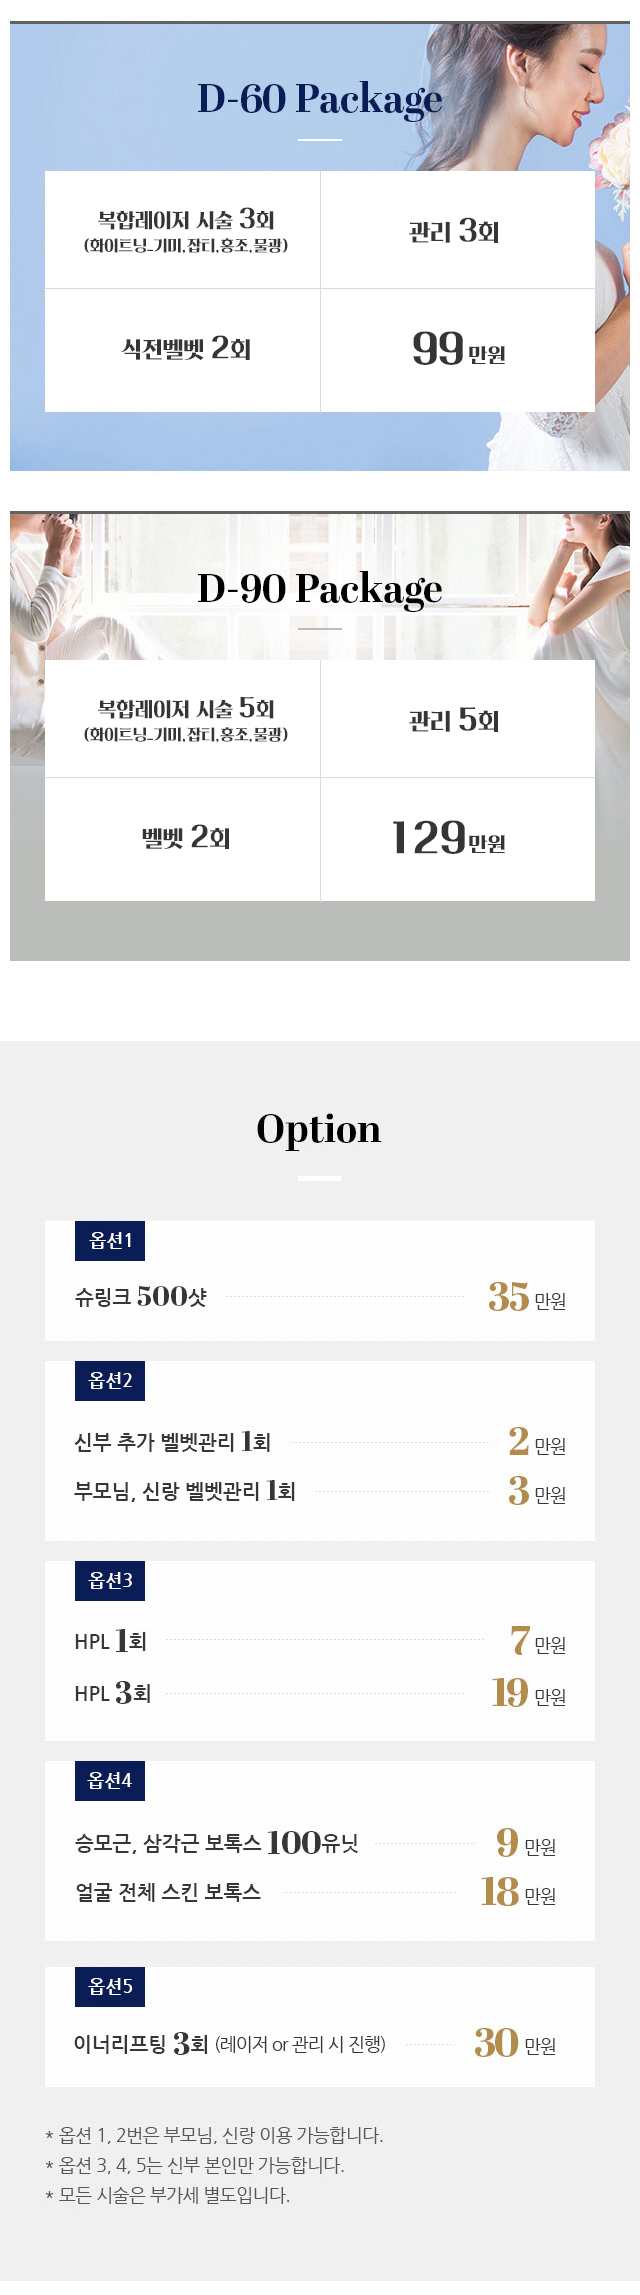
Task: Click the 옵션4 label badge
Action: point(110,1781)
